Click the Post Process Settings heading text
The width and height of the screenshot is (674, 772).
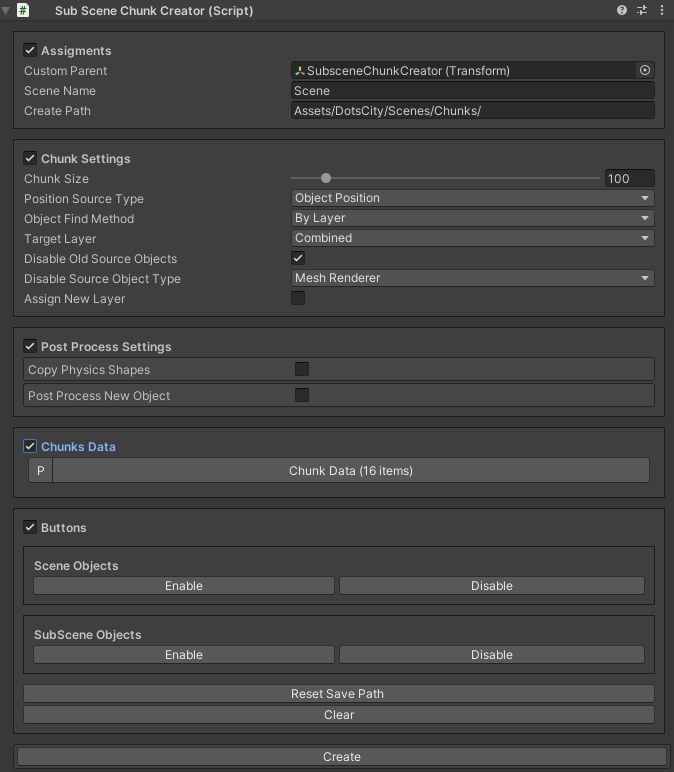[106, 347]
